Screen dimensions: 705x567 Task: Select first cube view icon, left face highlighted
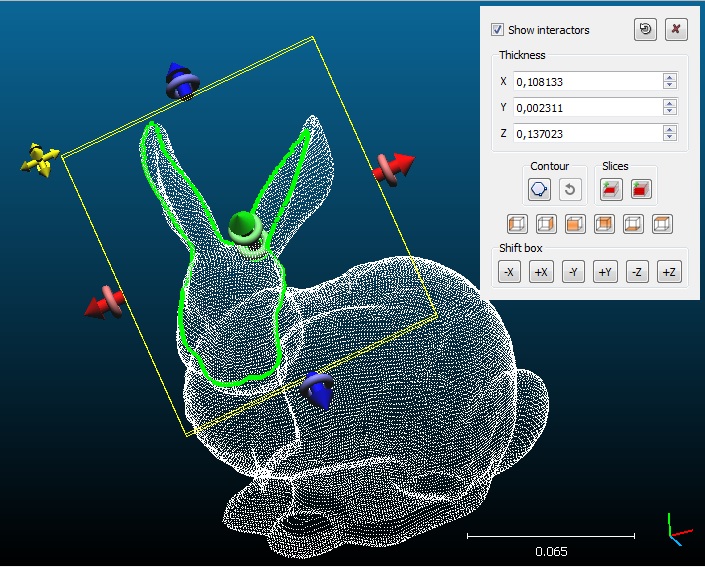517,224
